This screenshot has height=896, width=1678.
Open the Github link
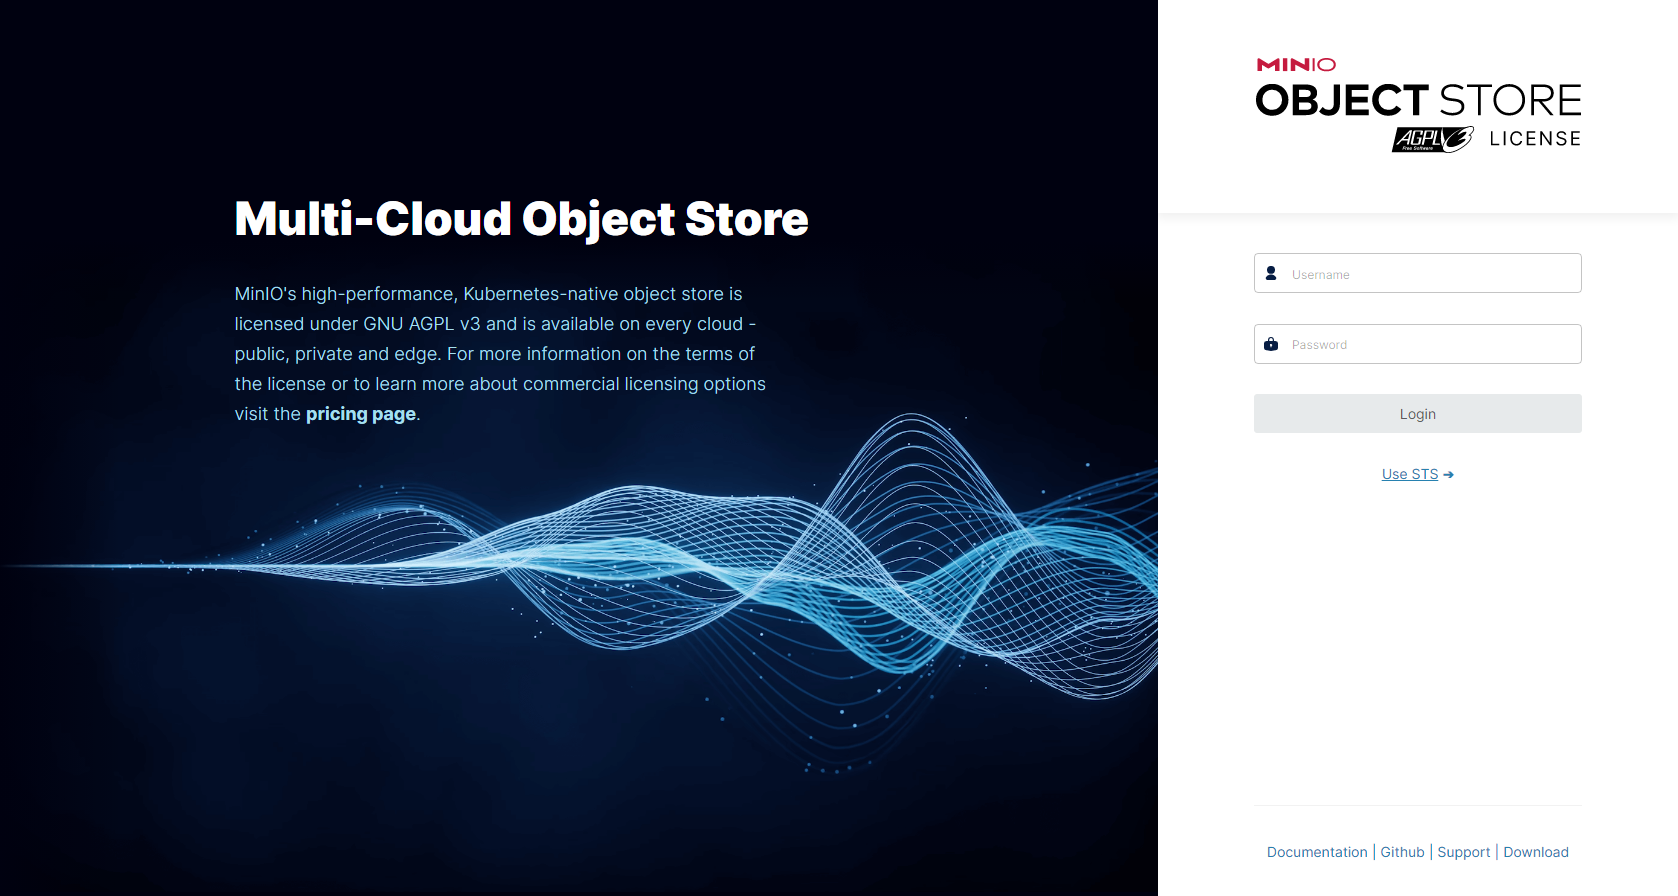(1402, 852)
